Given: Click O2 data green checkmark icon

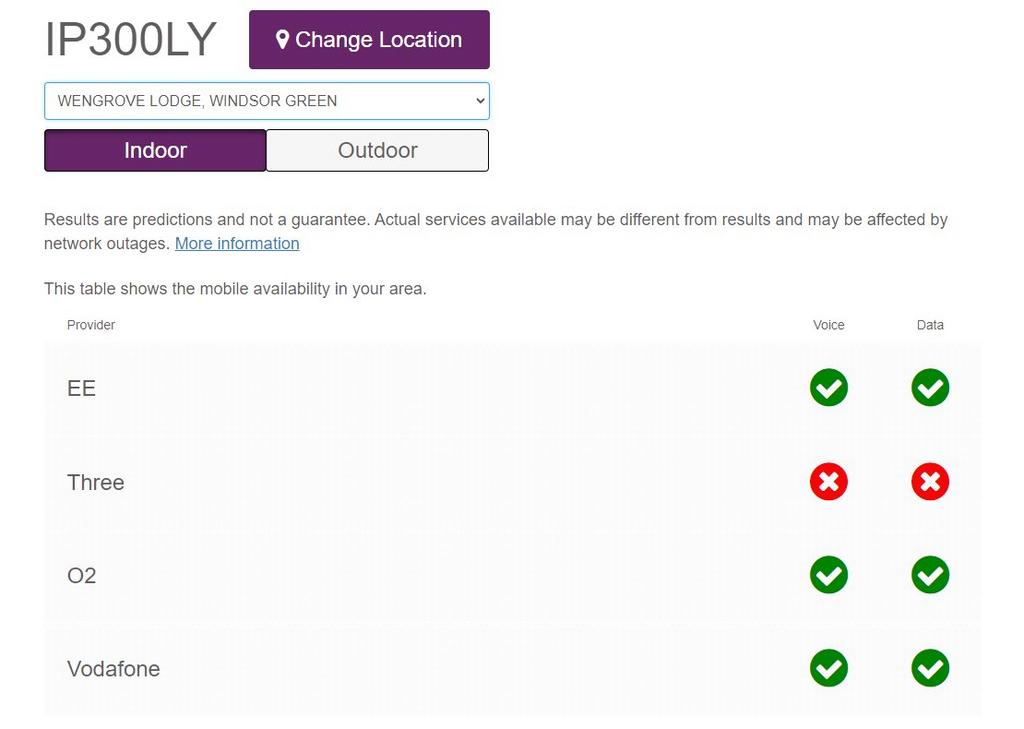Looking at the screenshot, I should (x=930, y=575).
